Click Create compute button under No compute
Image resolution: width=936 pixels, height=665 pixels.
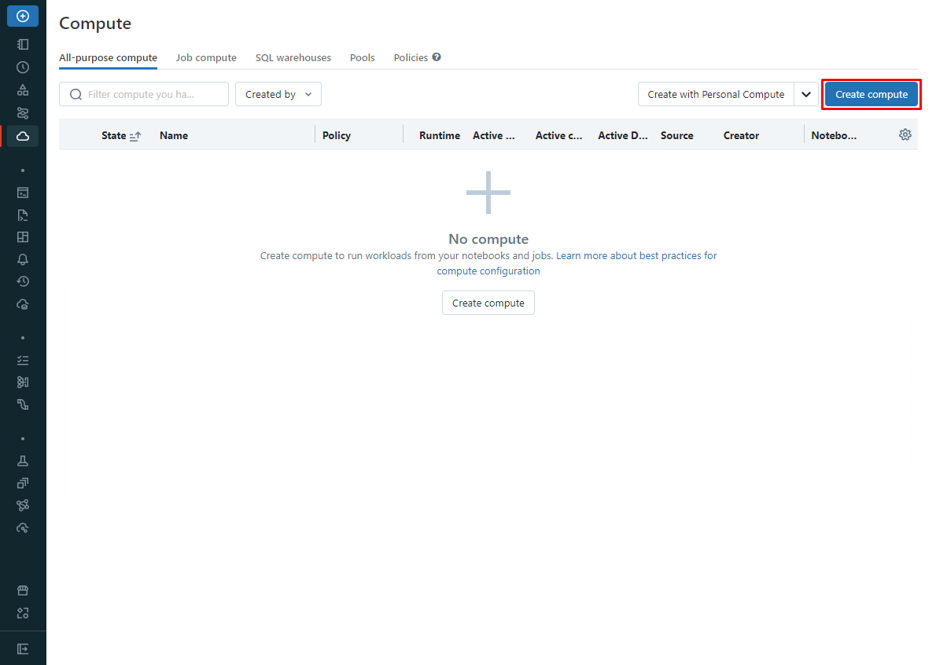click(x=488, y=303)
